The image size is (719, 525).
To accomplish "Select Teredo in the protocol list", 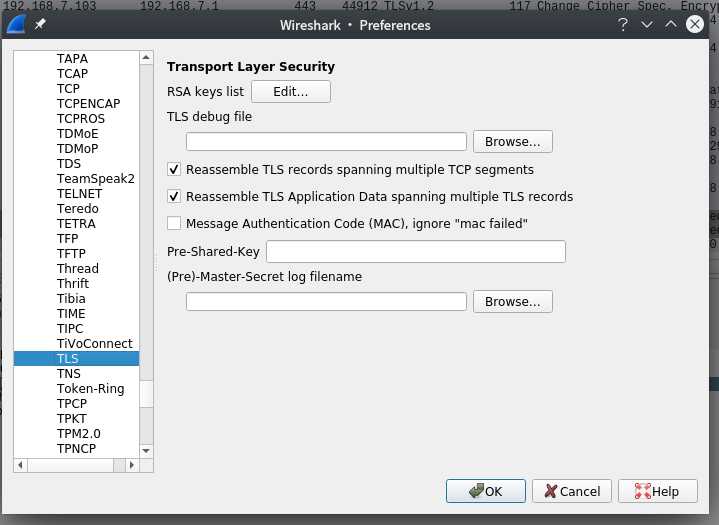I will click(x=77, y=209).
